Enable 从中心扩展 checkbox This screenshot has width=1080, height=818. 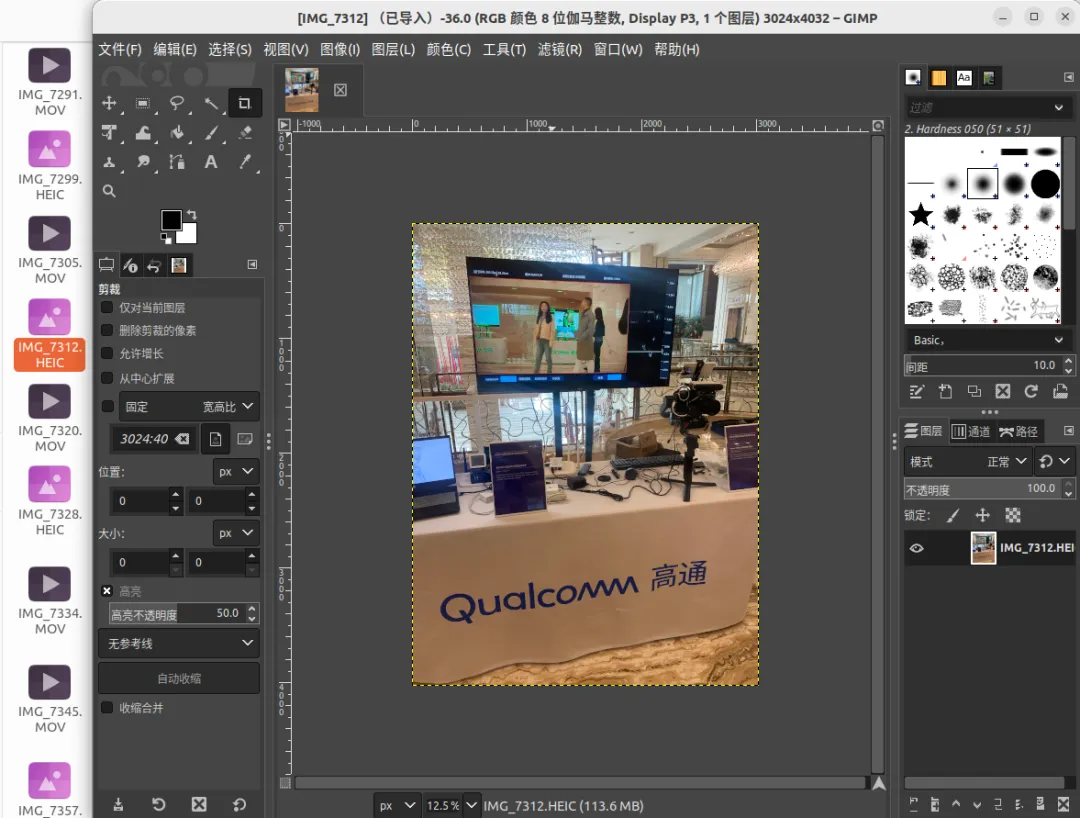(x=107, y=377)
